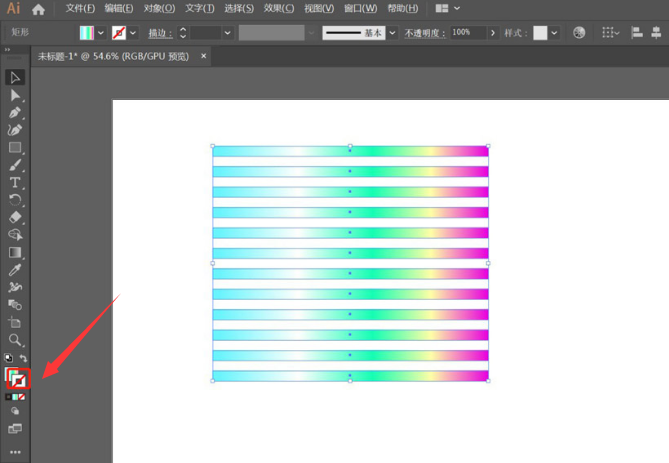Select the Eraser tool
The height and width of the screenshot is (463, 669).
[15, 217]
